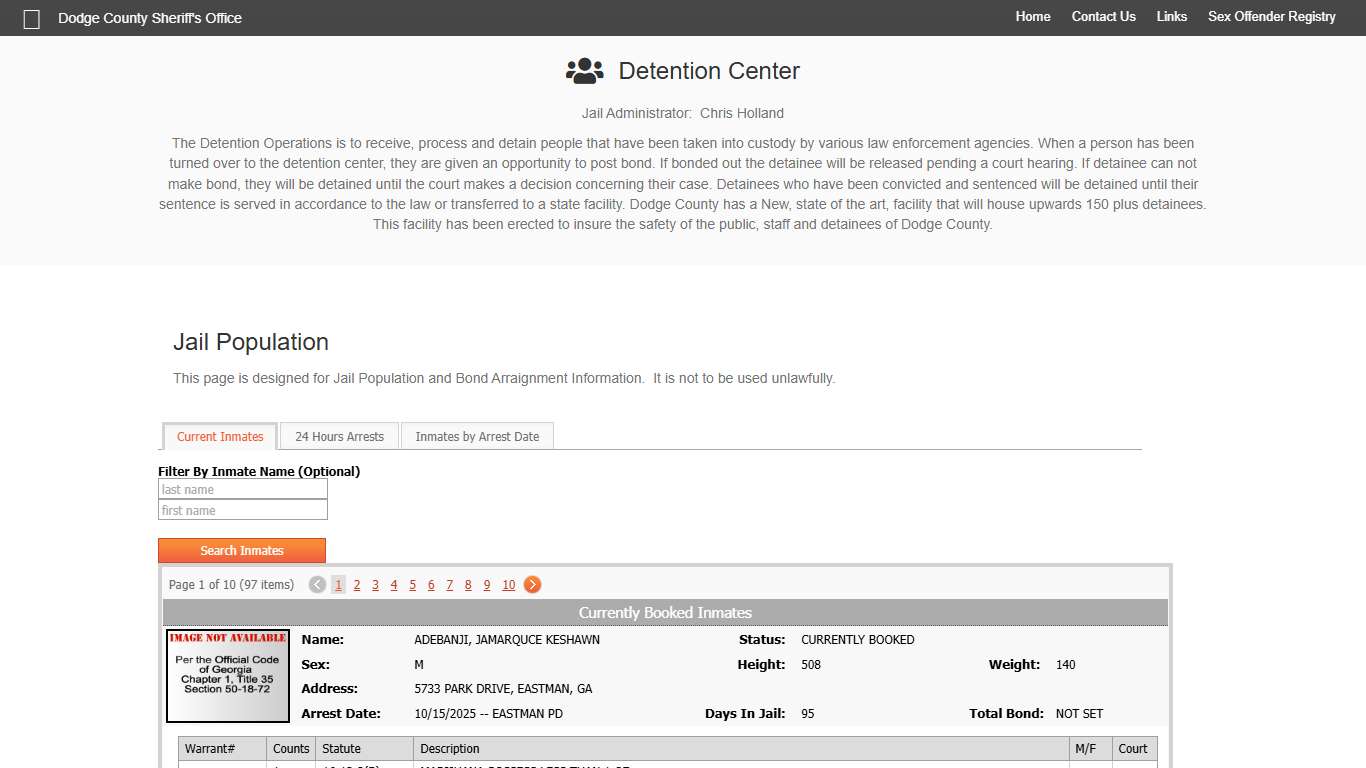Jump to page 7 of inmates
This screenshot has height=768, width=1366.
click(x=450, y=585)
